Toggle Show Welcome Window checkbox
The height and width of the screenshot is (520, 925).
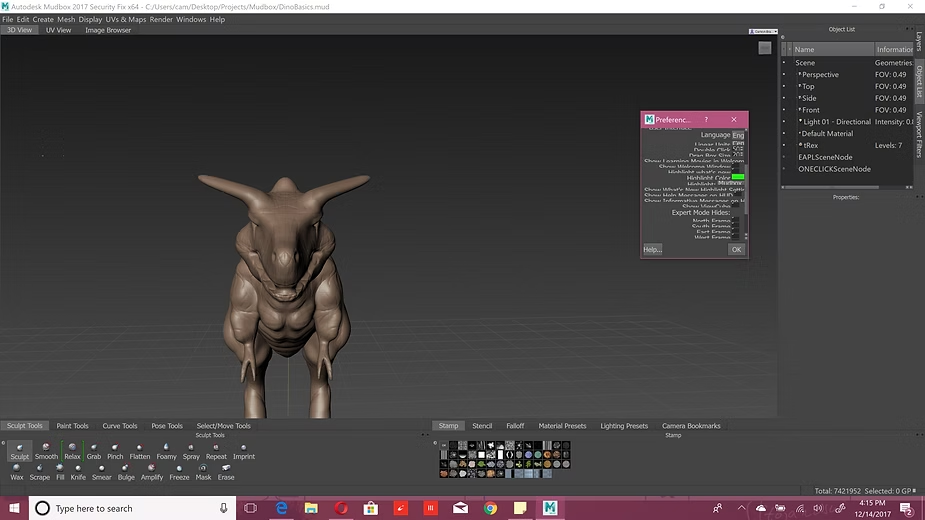[735, 167]
